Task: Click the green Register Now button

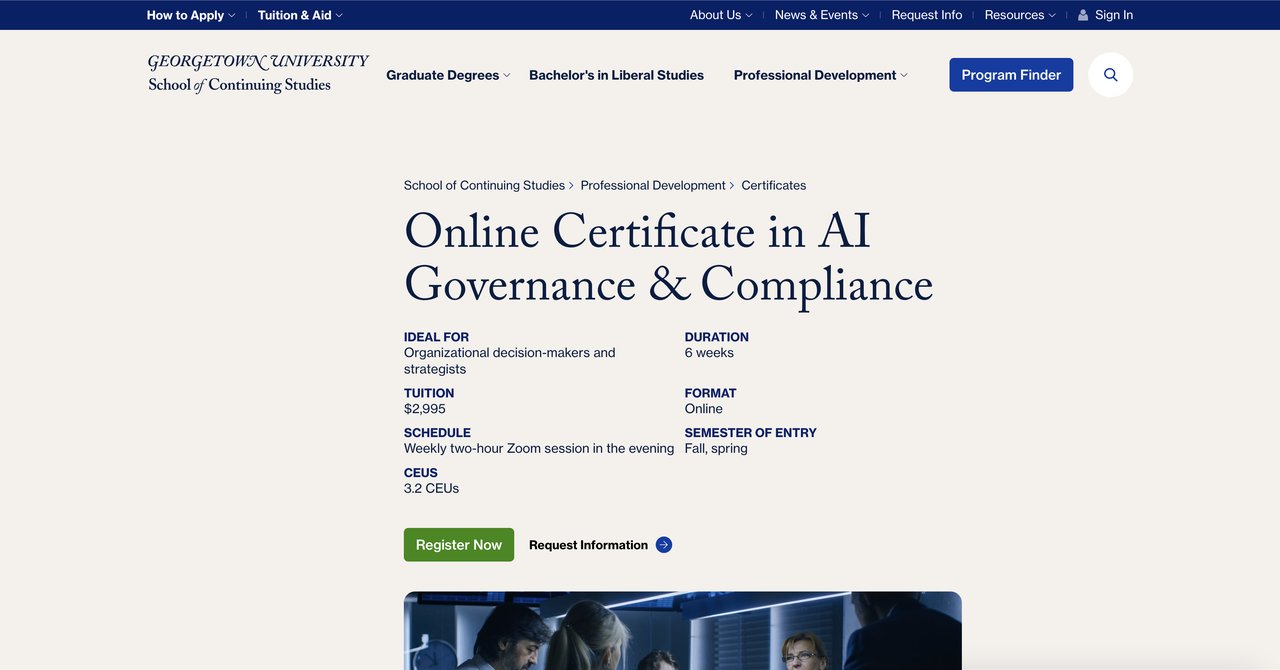Action: [x=459, y=545]
